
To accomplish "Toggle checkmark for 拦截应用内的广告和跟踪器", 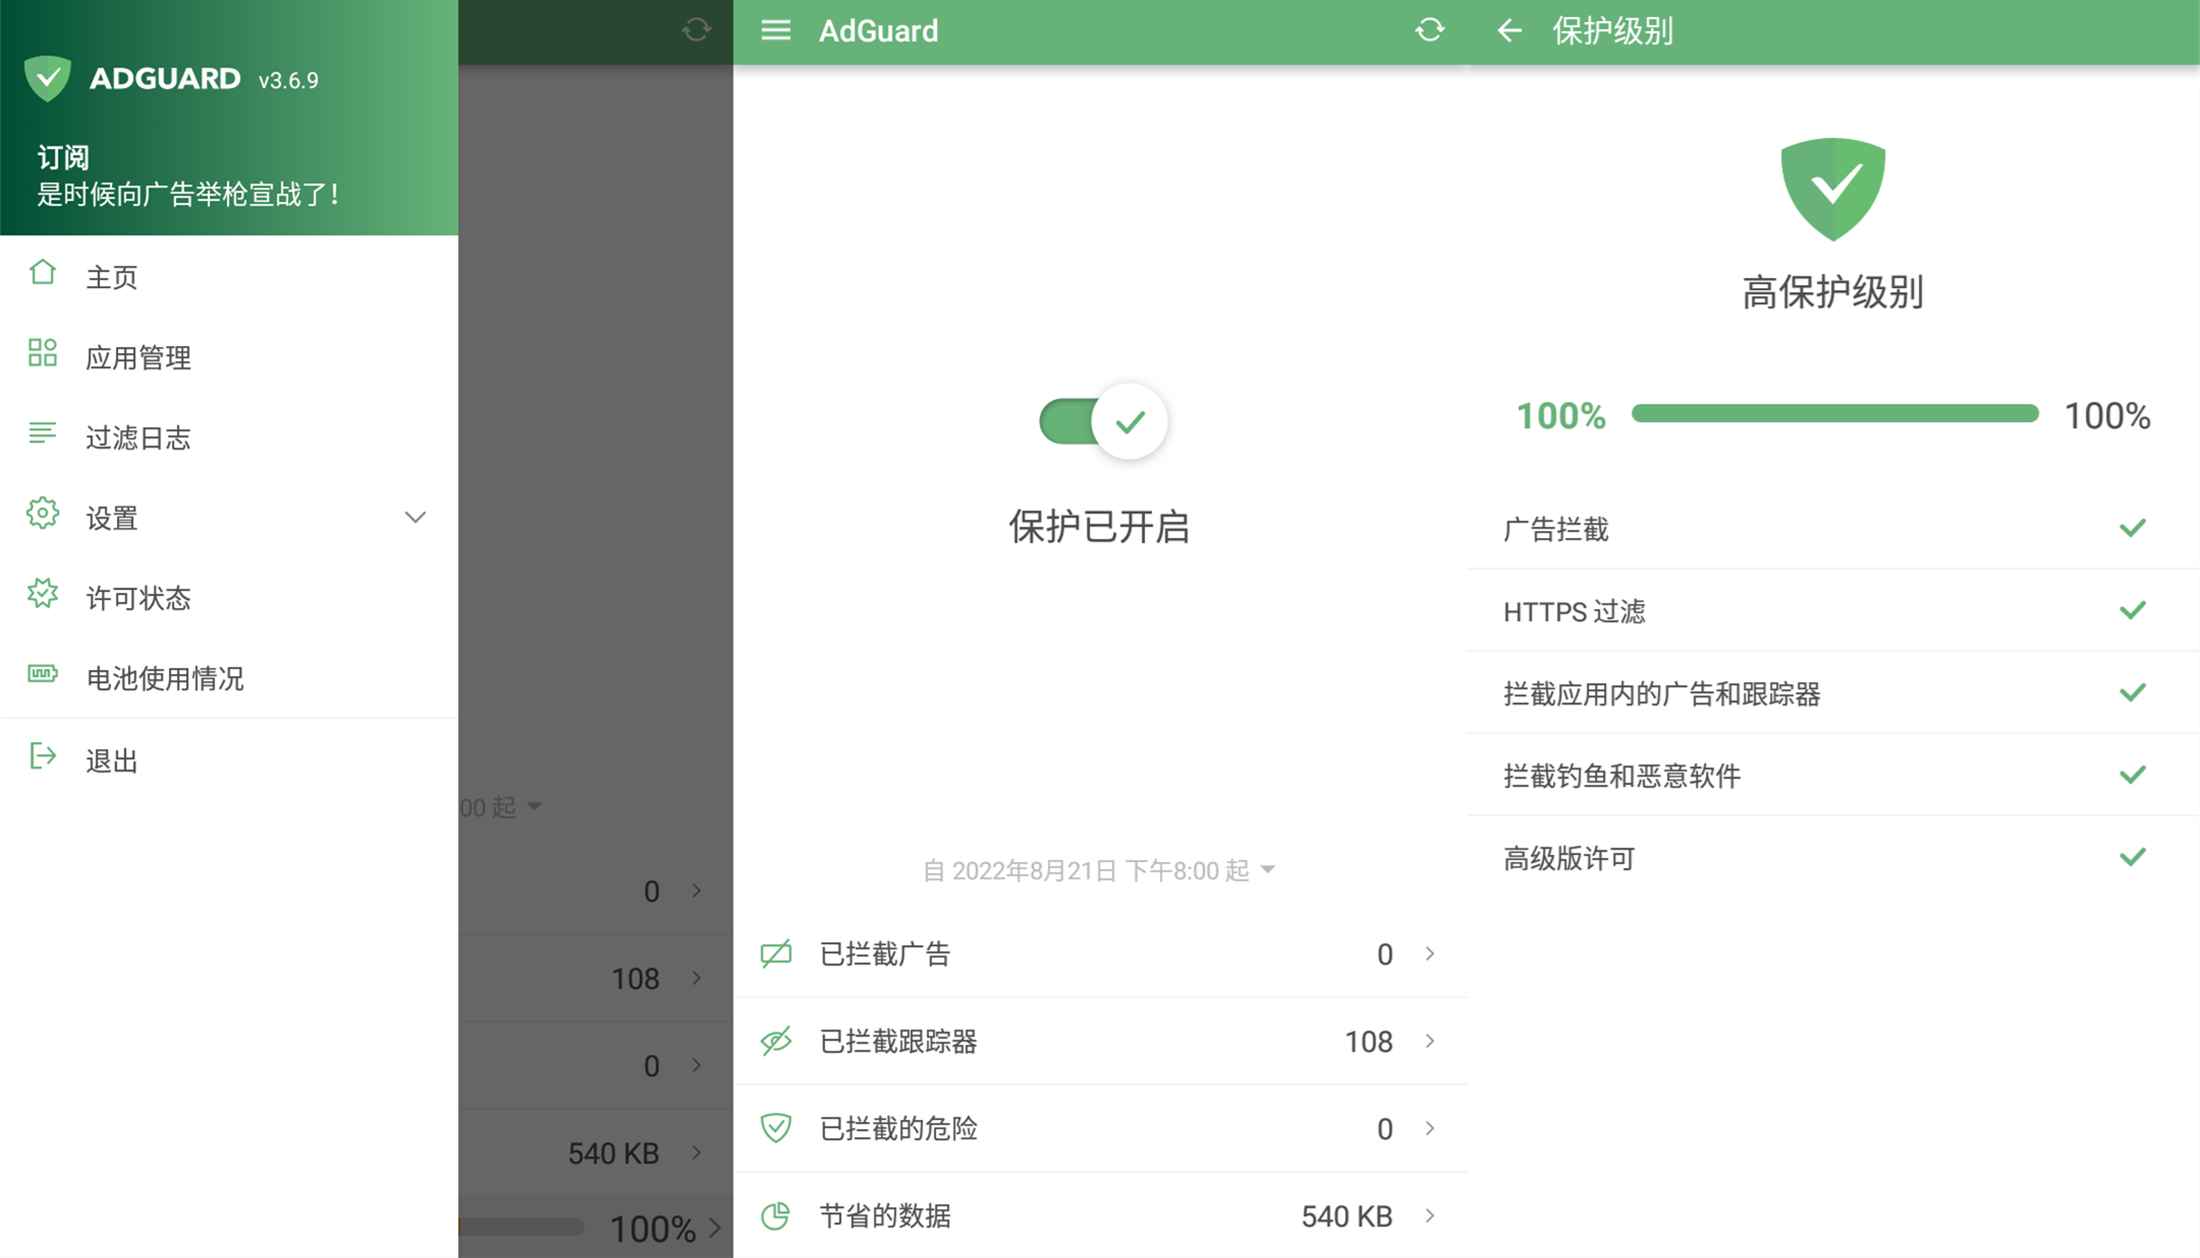I will point(2133,692).
